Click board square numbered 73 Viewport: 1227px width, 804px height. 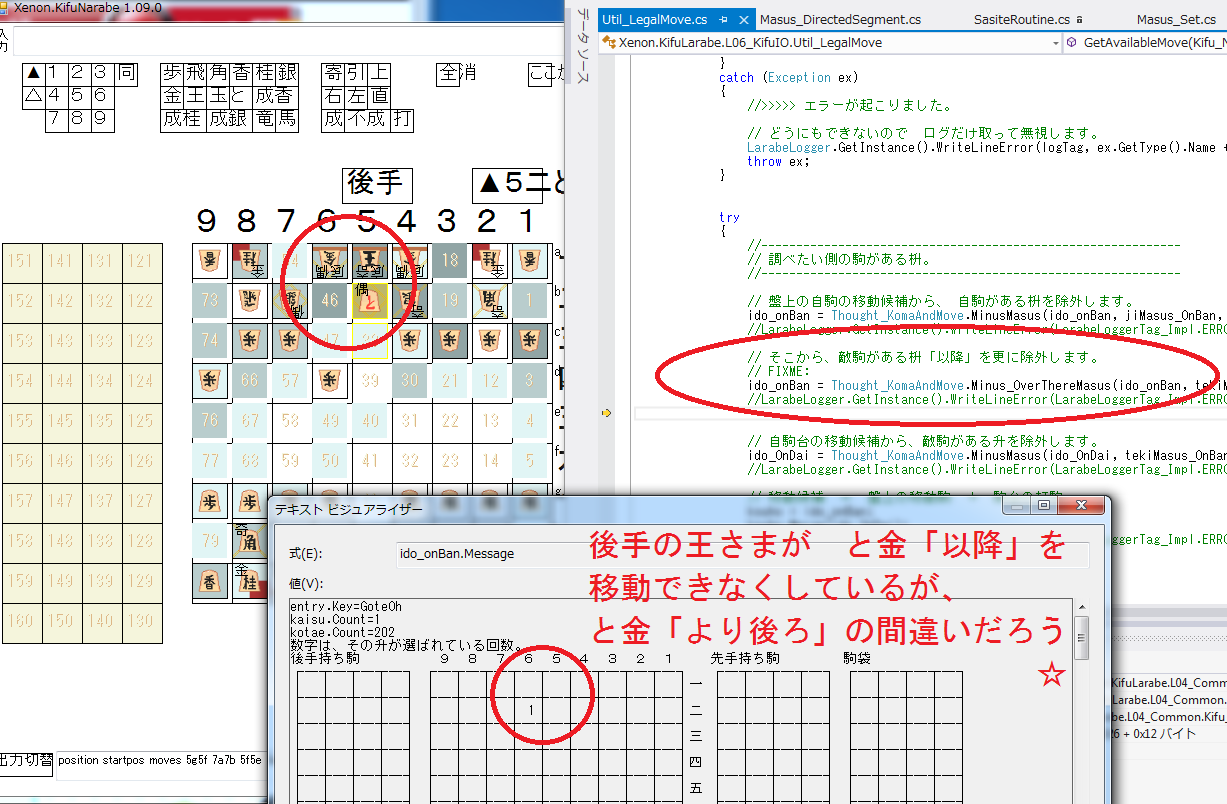[209, 301]
